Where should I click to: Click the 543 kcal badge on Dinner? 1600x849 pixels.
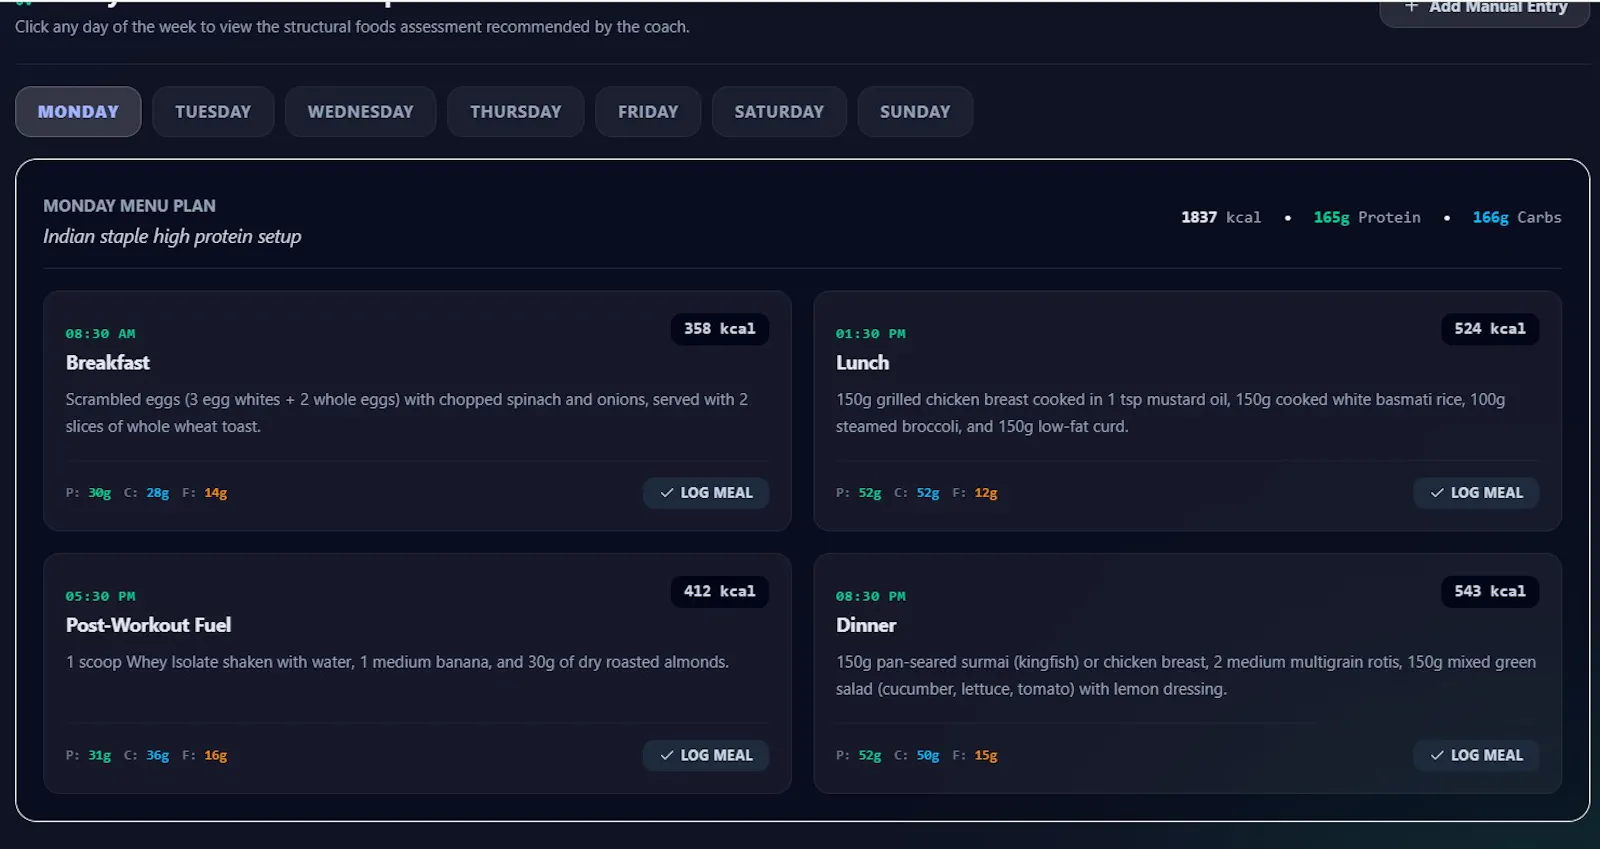1490,592
